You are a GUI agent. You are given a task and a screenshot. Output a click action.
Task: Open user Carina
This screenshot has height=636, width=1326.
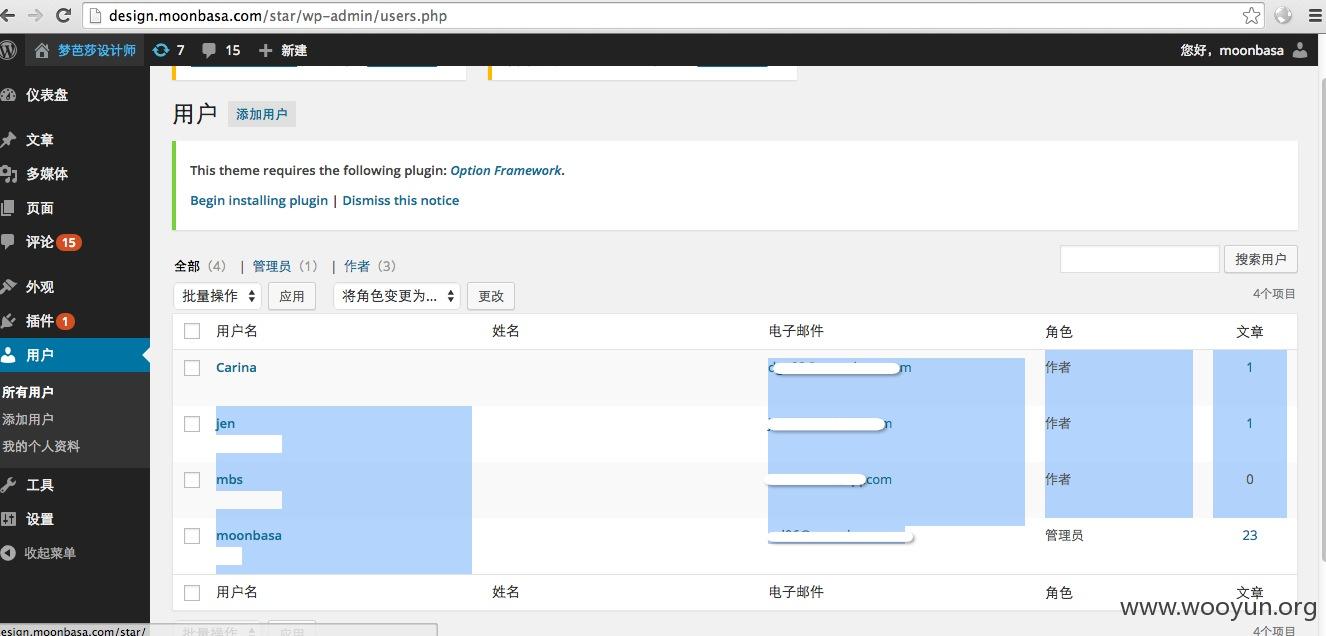coord(236,367)
